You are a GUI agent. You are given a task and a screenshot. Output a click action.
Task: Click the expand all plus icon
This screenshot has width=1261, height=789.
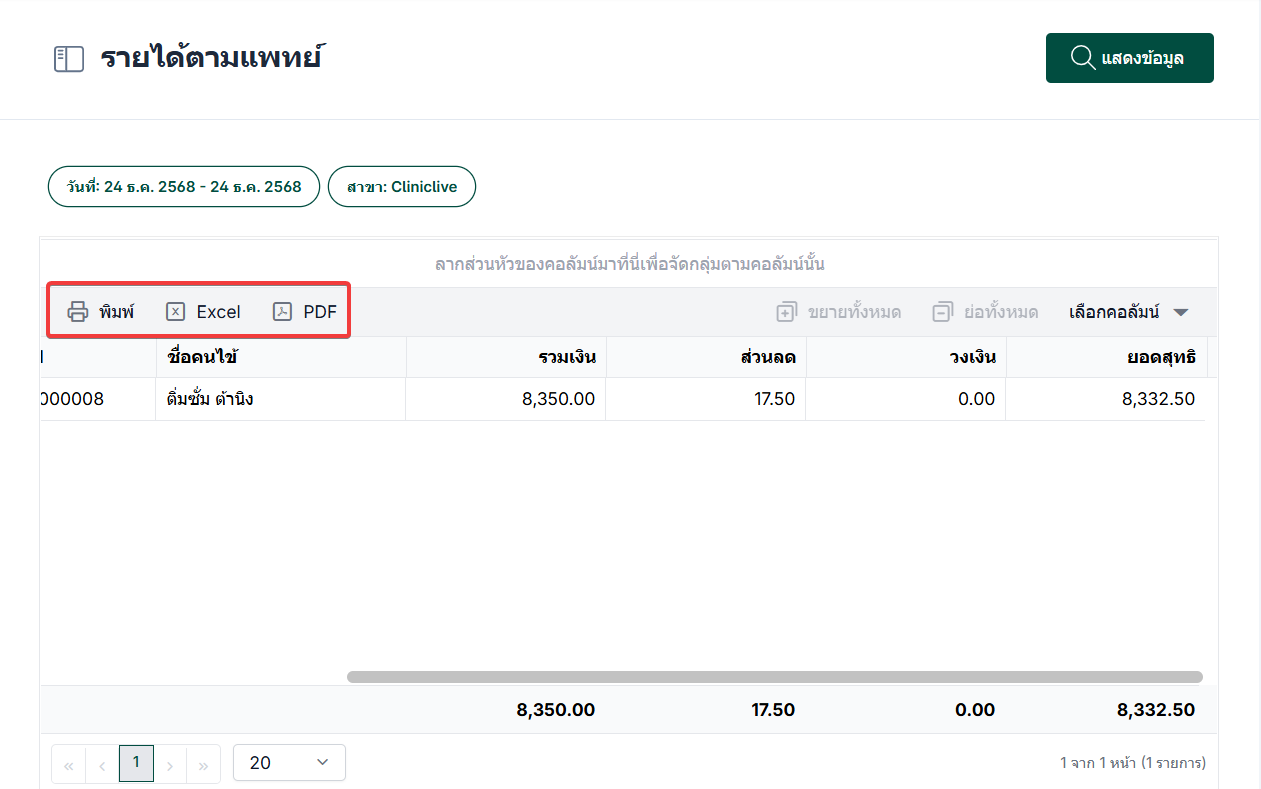point(786,312)
